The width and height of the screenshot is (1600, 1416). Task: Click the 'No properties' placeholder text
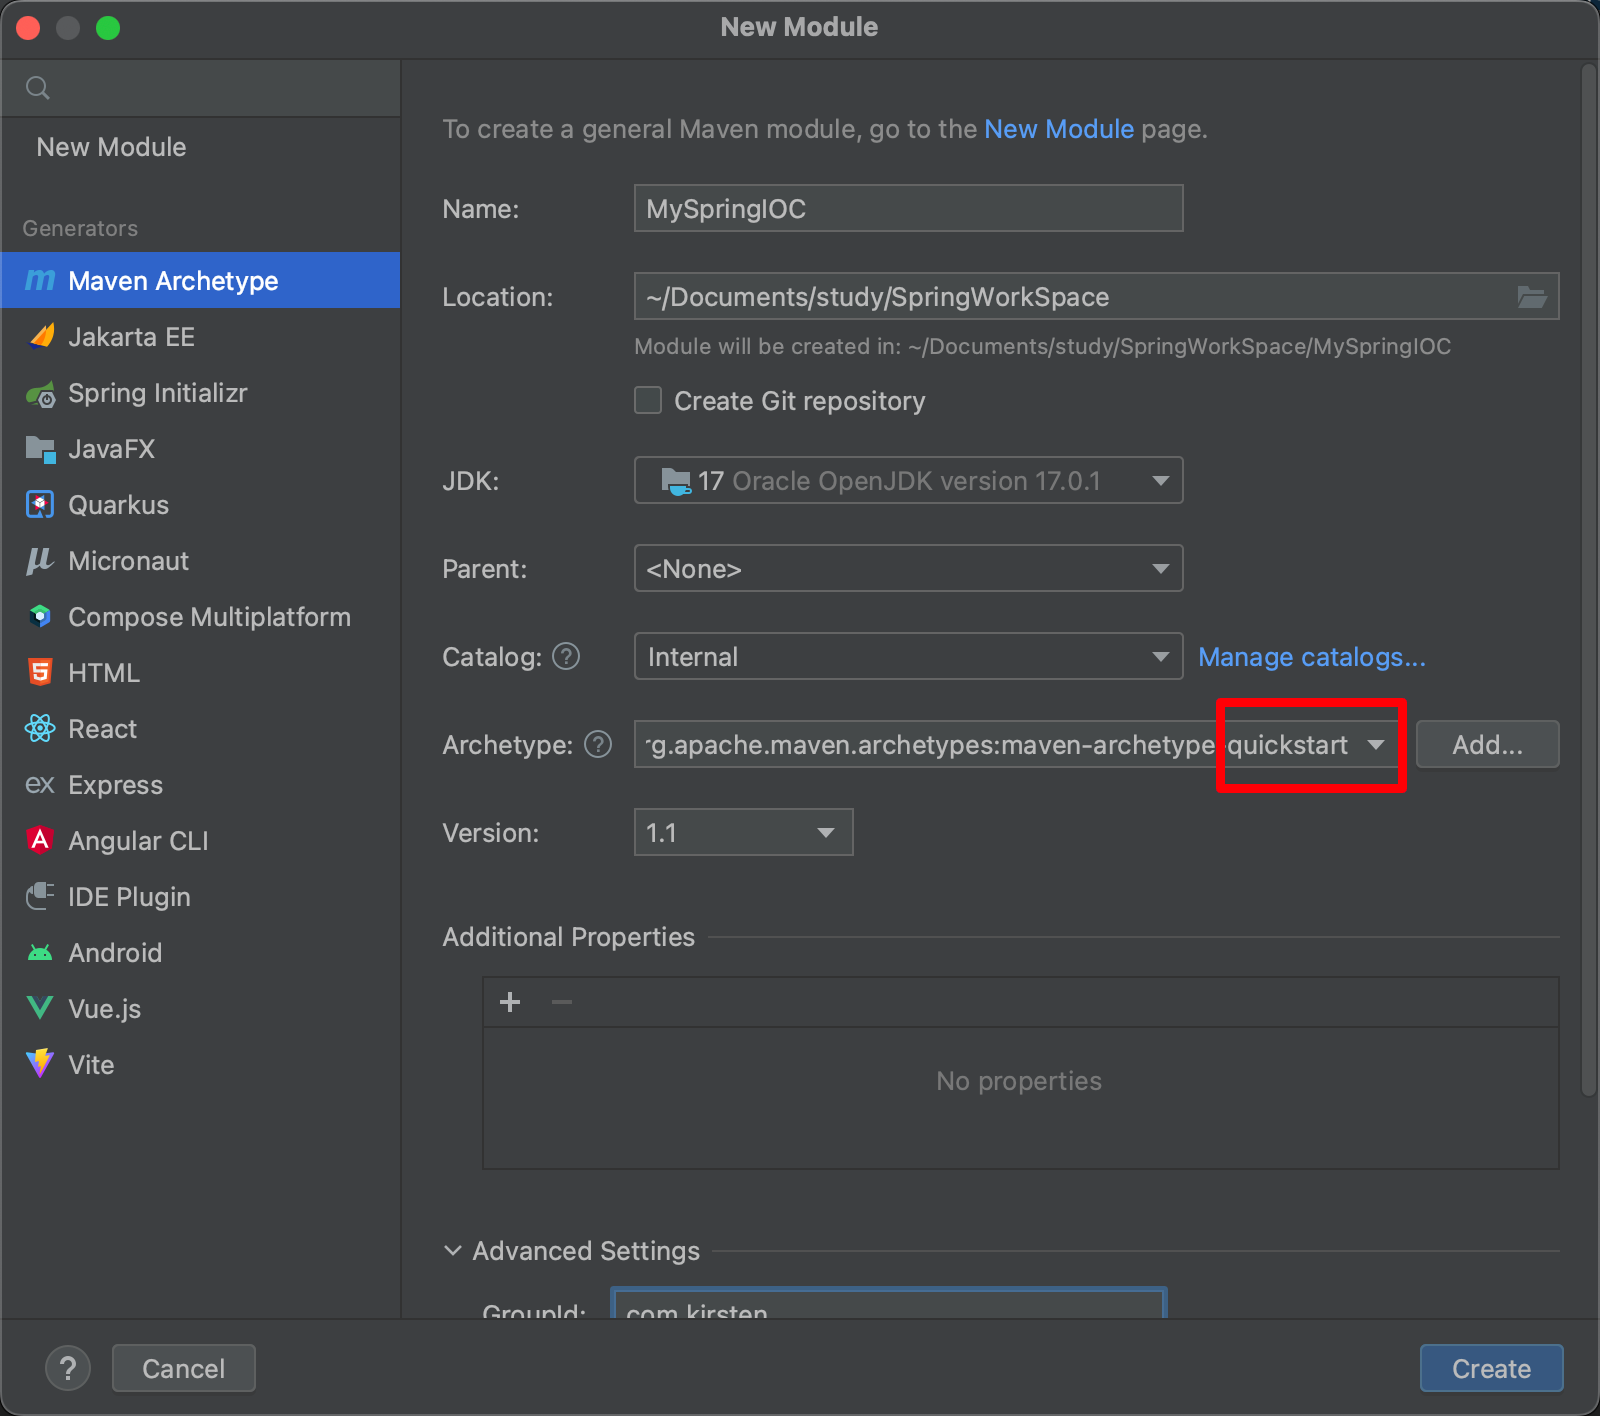coord(1019,1081)
